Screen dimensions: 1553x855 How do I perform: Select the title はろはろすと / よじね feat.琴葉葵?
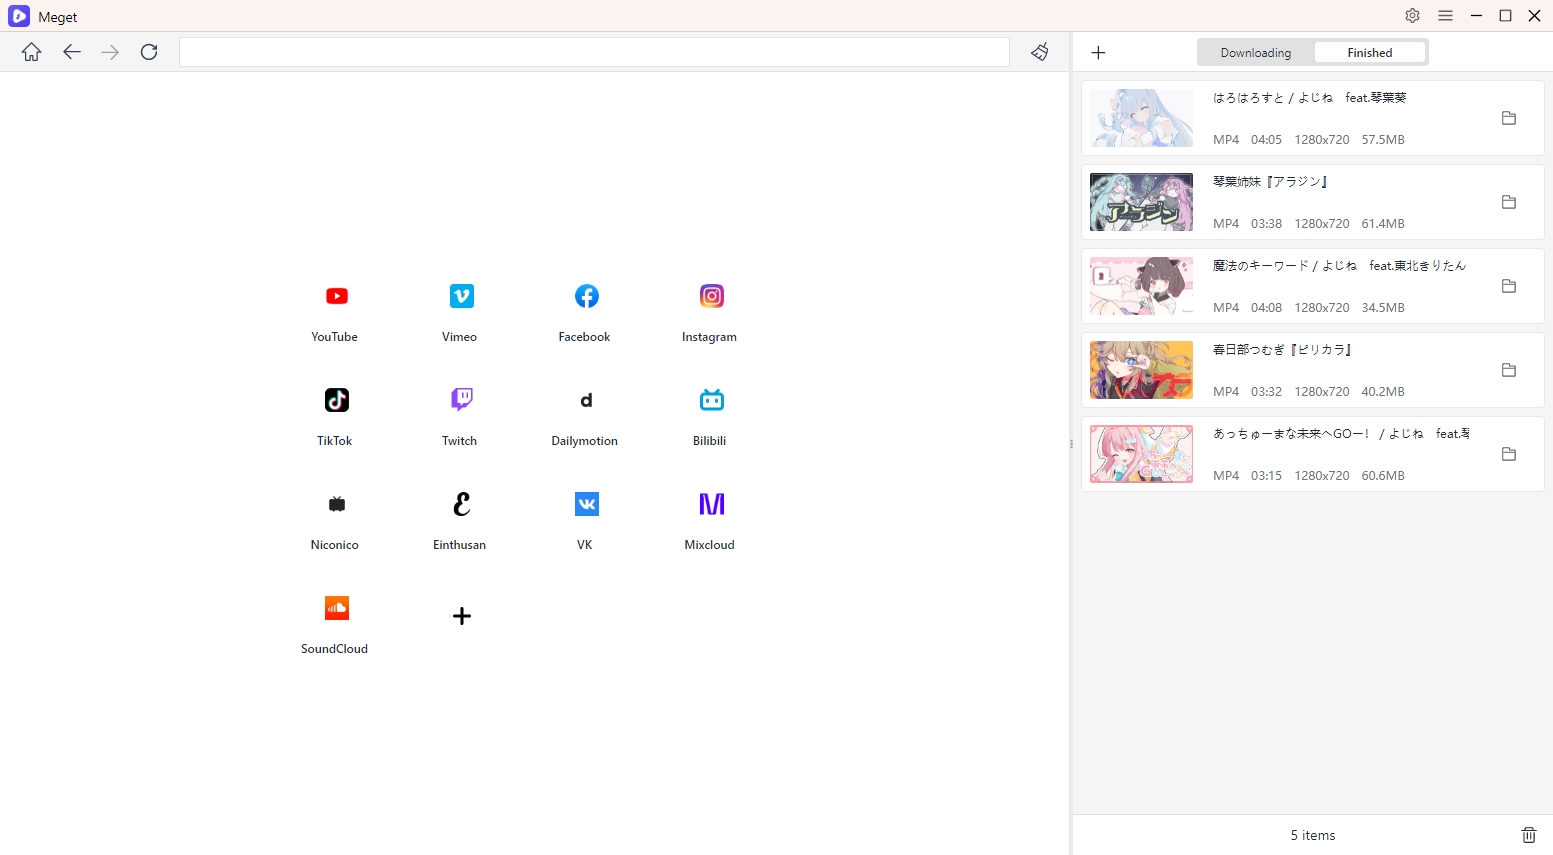[x=1310, y=98]
